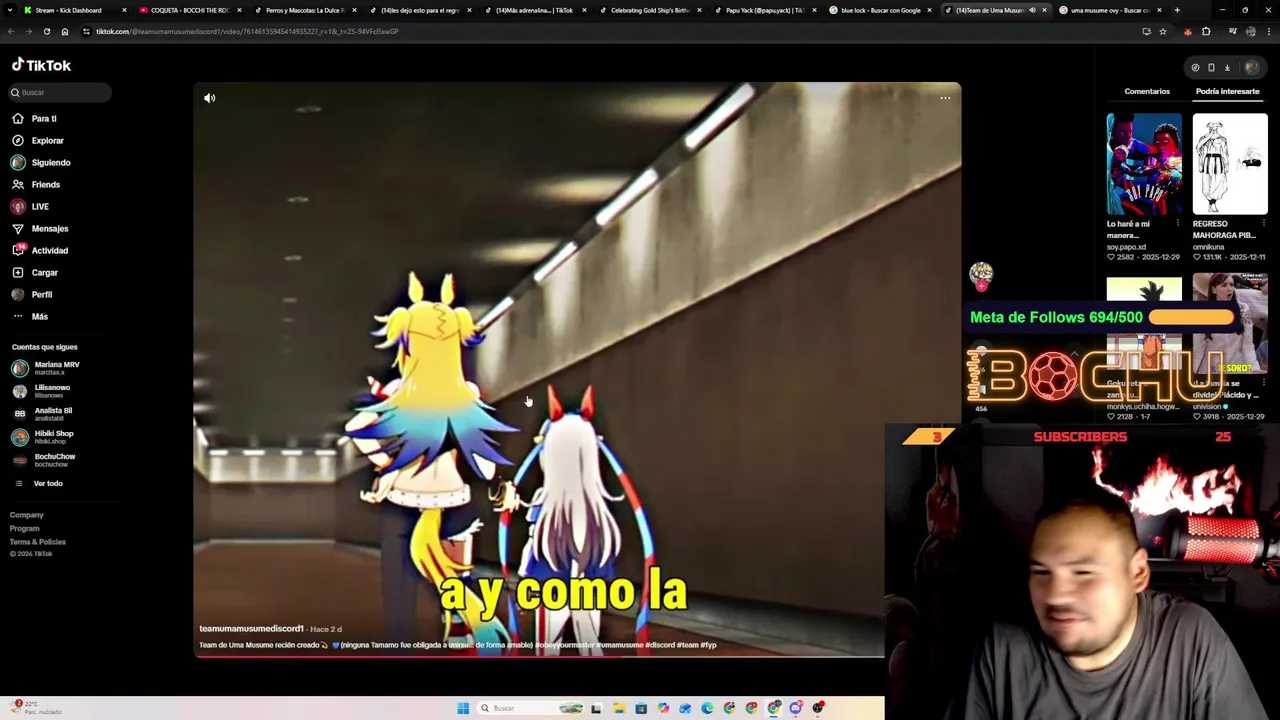Open Windows Start menu
Screen dimensions: 1280x720
tap(463, 708)
